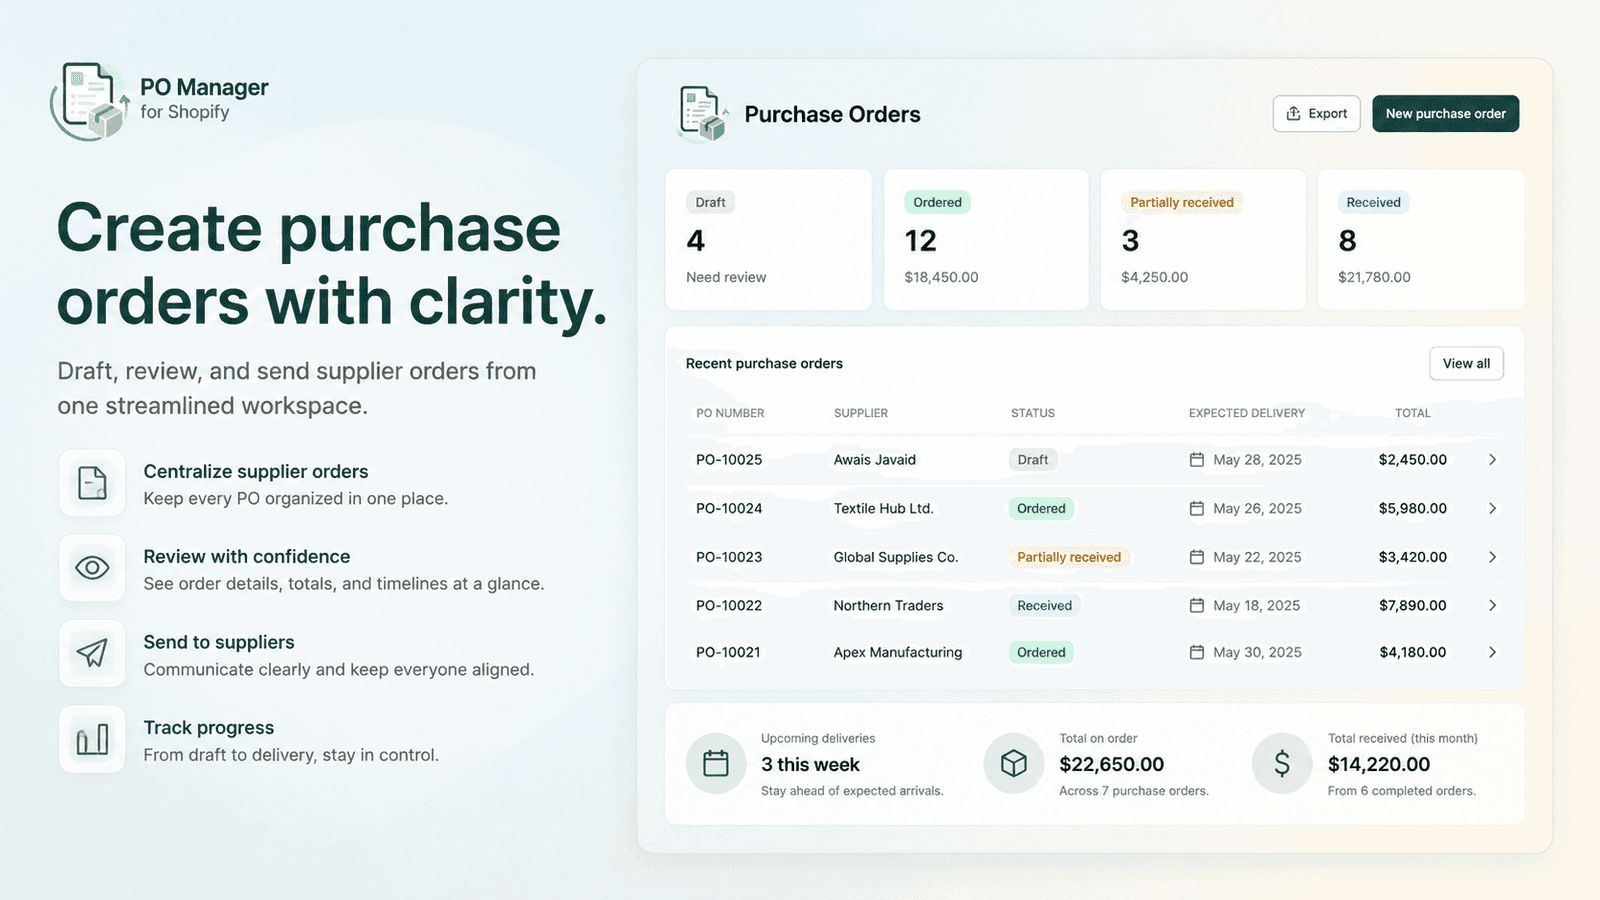
Task: Click the Review with confidence eye icon
Action: [92, 568]
